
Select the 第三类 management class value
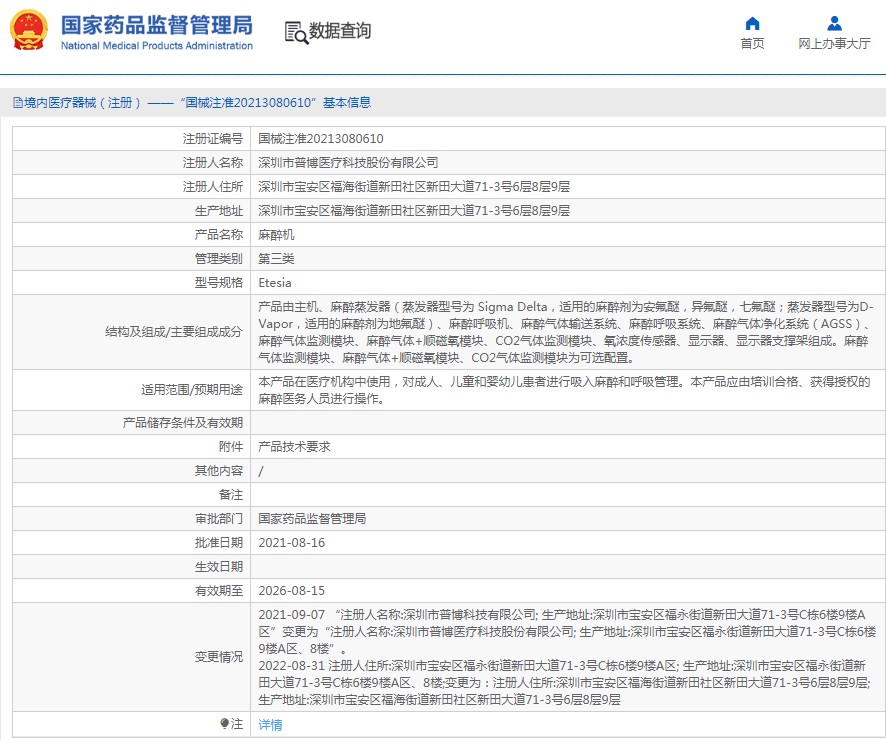[x=276, y=259]
